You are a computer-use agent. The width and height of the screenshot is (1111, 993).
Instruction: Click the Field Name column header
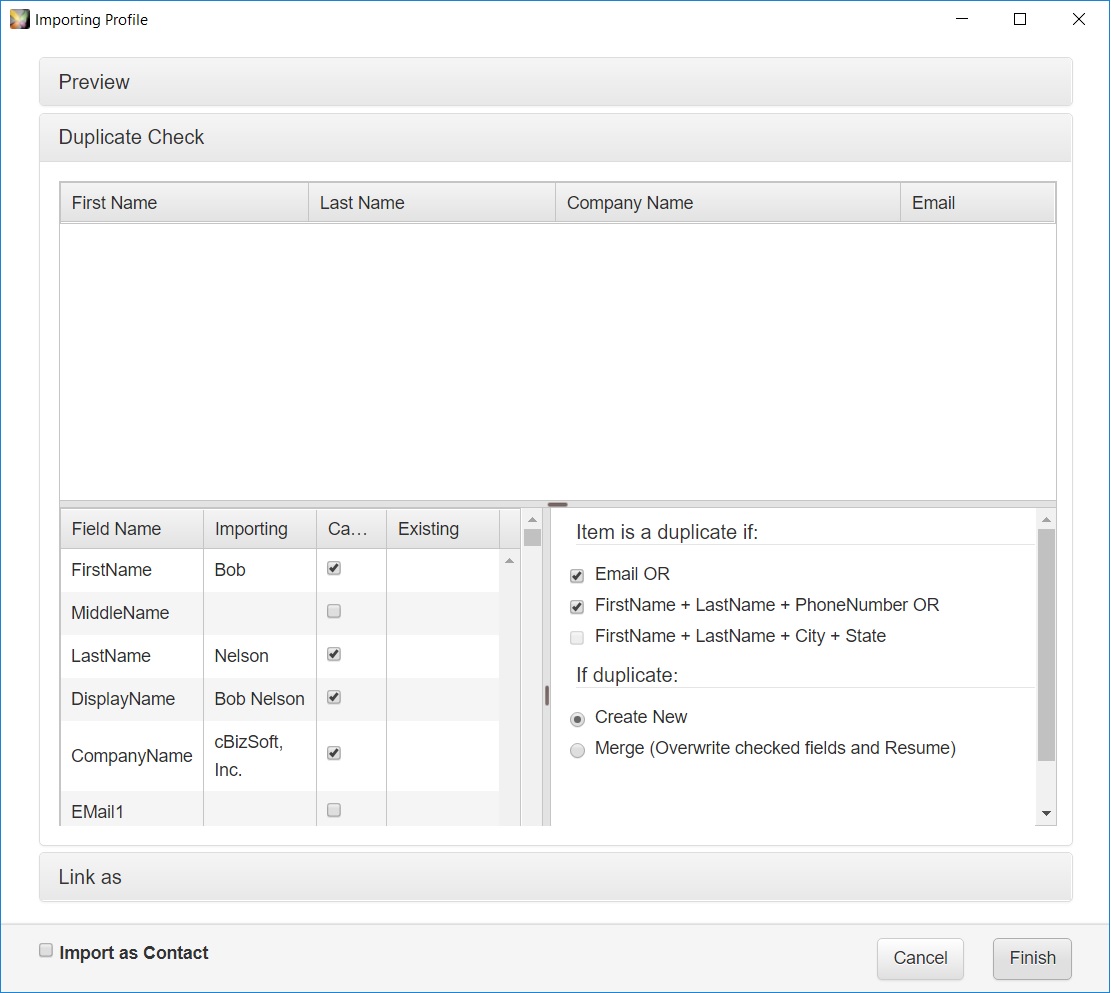click(x=132, y=529)
